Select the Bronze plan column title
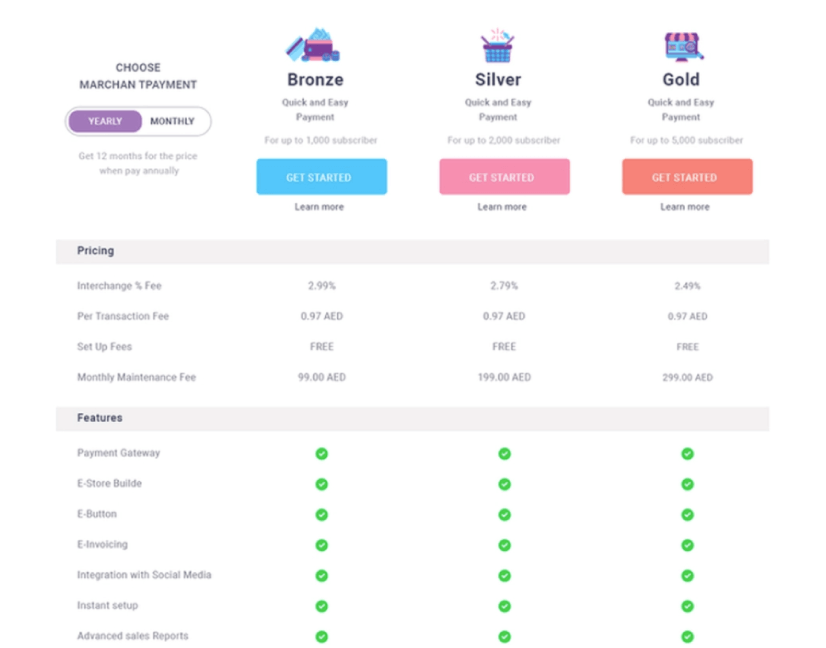 [x=317, y=79]
